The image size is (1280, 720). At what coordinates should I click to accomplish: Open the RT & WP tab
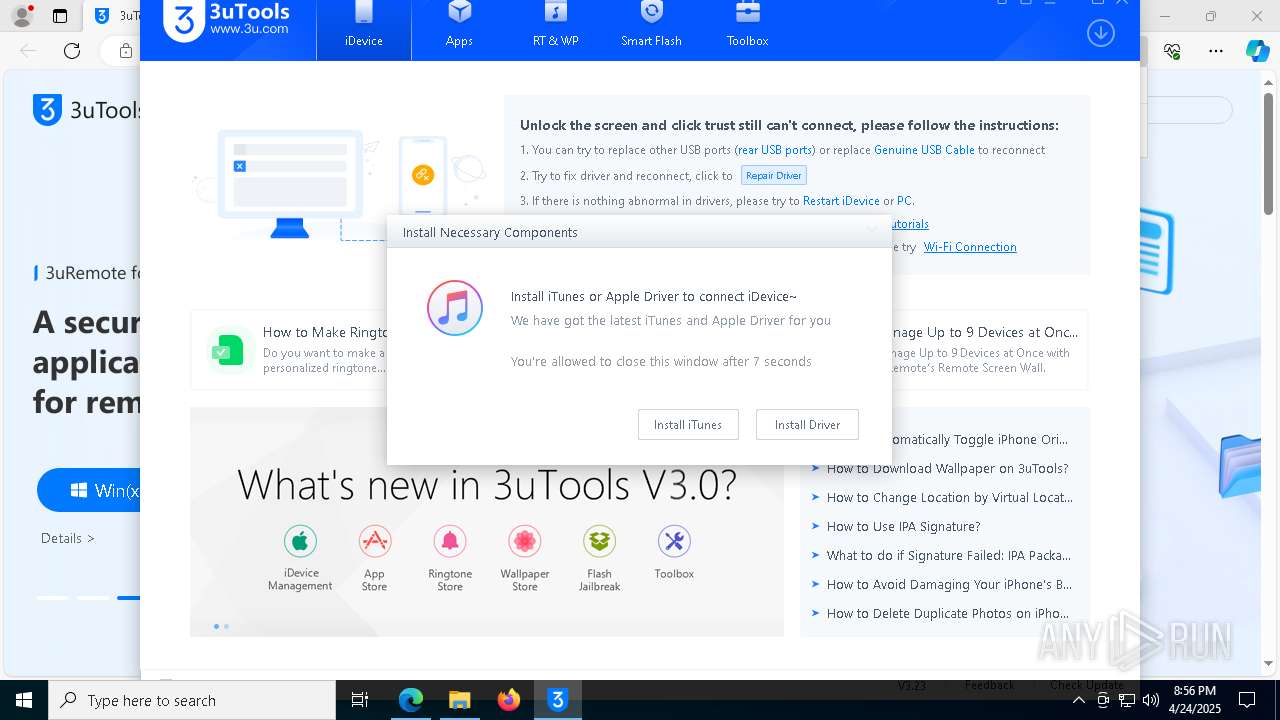pyautogui.click(x=555, y=28)
